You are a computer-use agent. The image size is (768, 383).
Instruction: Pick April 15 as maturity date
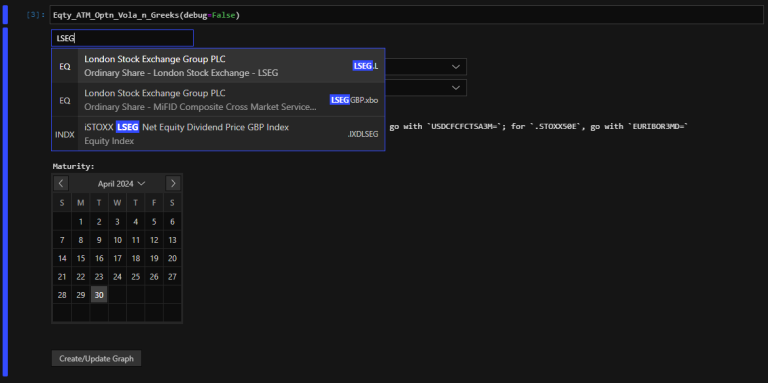point(80,258)
